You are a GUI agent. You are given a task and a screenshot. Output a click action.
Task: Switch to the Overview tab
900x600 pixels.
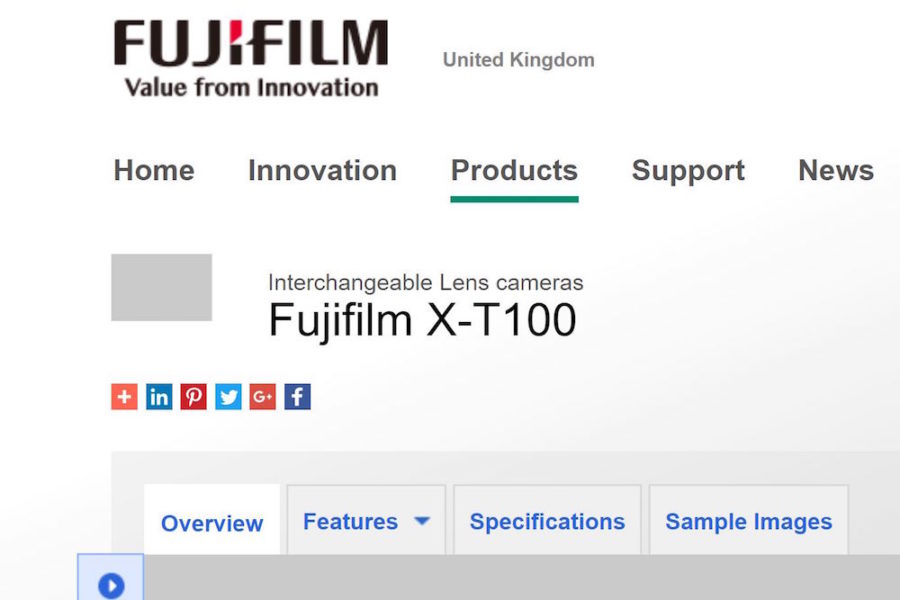[x=212, y=523]
